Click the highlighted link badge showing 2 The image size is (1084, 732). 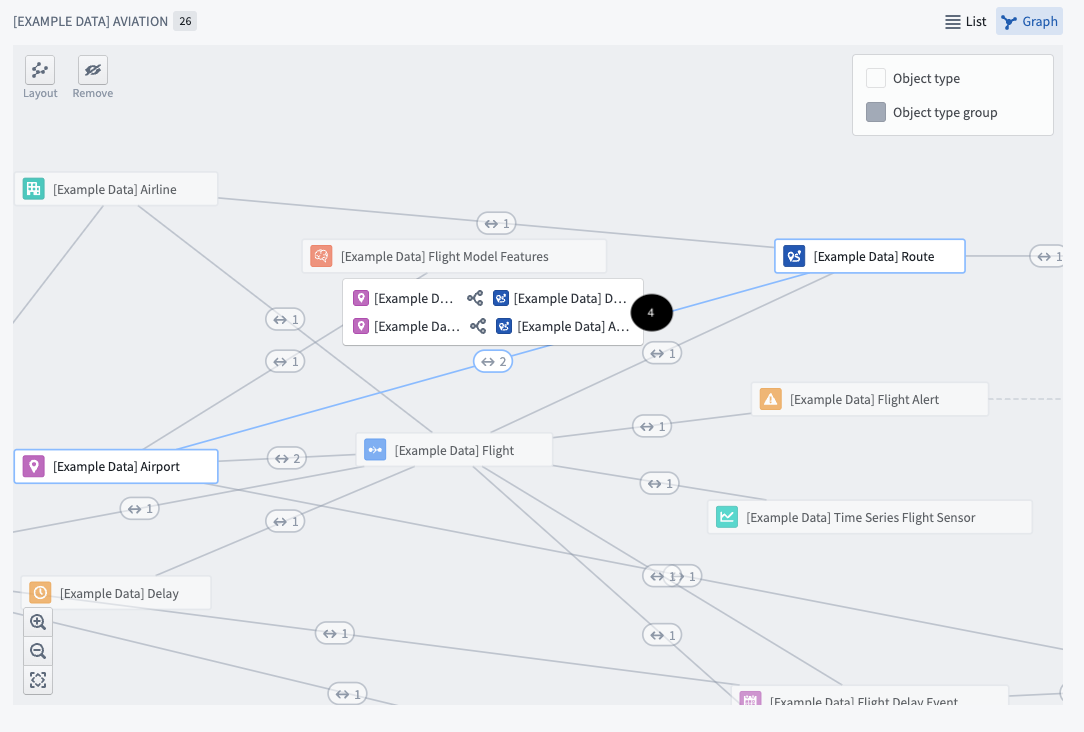coord(493,361)
